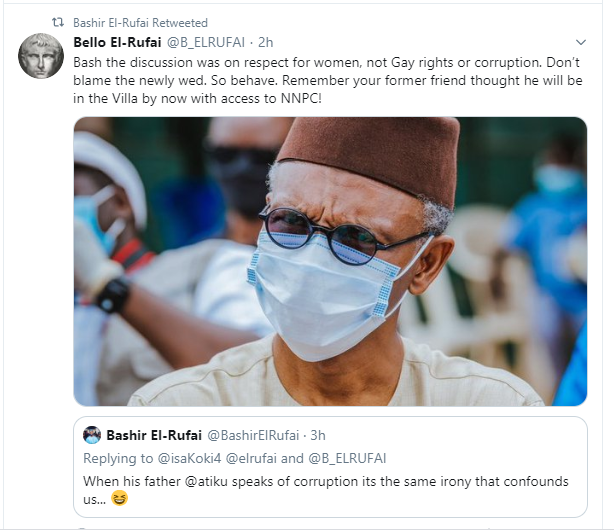Click the small avatar in the quoted tweet
This screenshot has height=530, width=614.
pyautogui.click(x=92, y=435)
